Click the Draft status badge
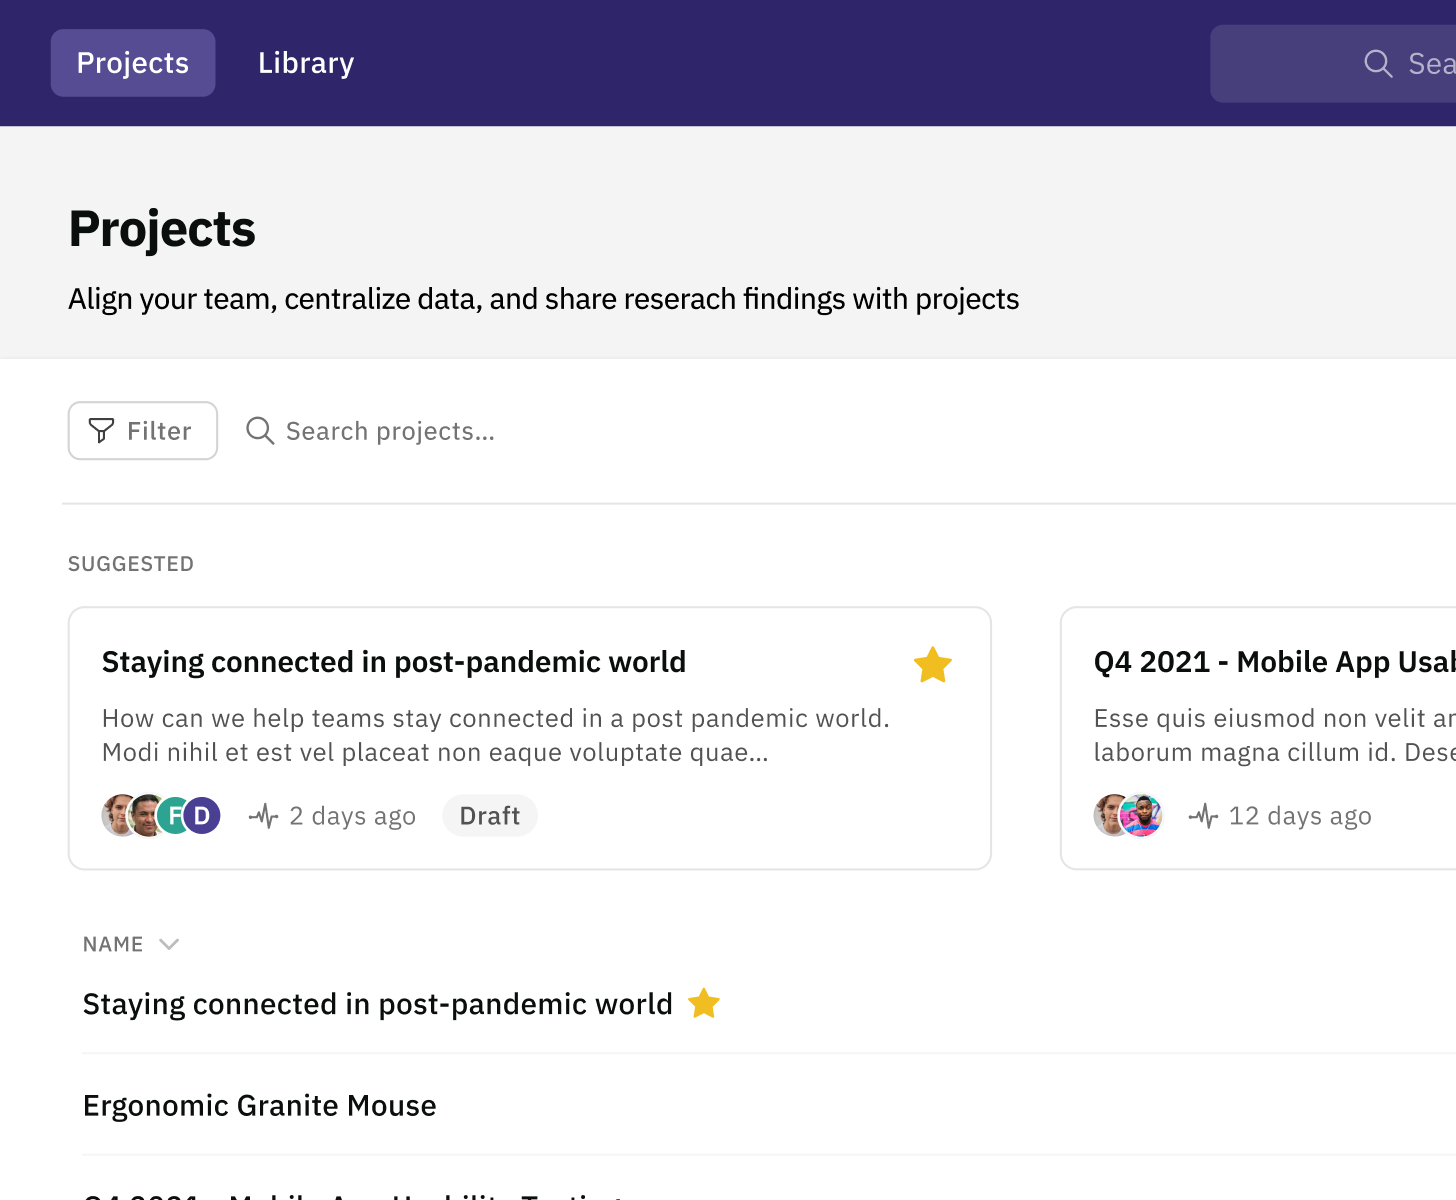The image size is (1456, 1200). 489,815
